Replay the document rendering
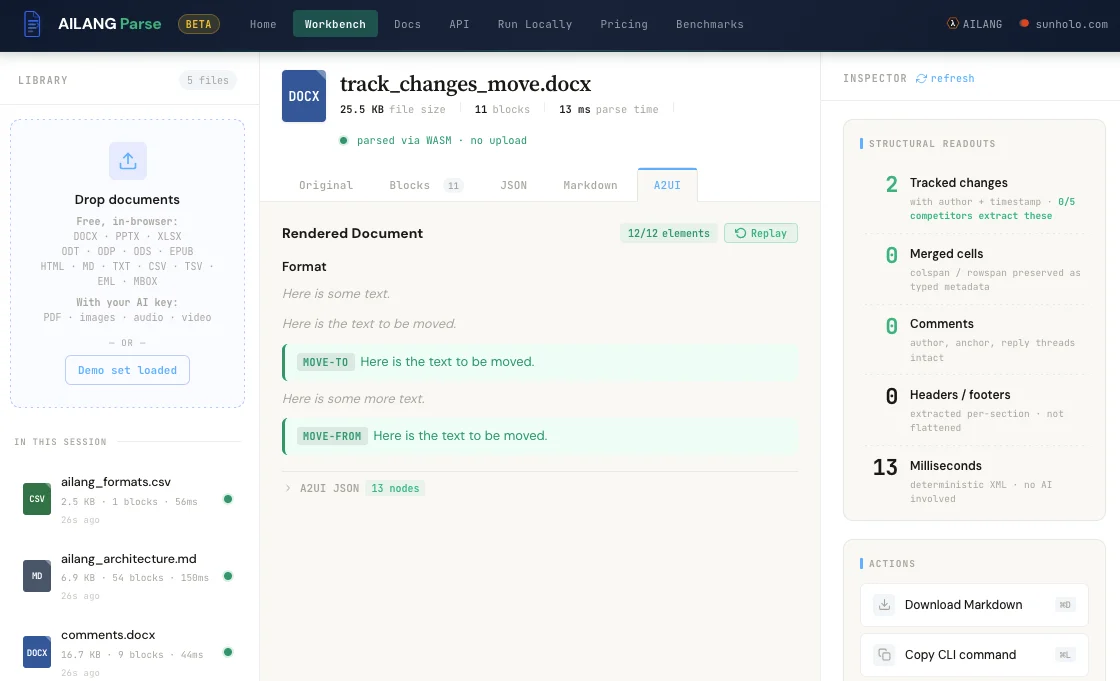This screenshot has height=681, width=1120. click(x=760, y=232)
